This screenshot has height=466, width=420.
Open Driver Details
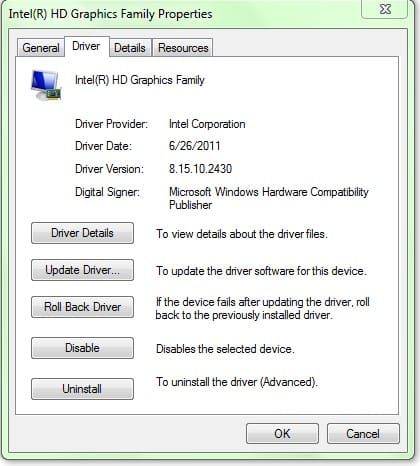82,233
